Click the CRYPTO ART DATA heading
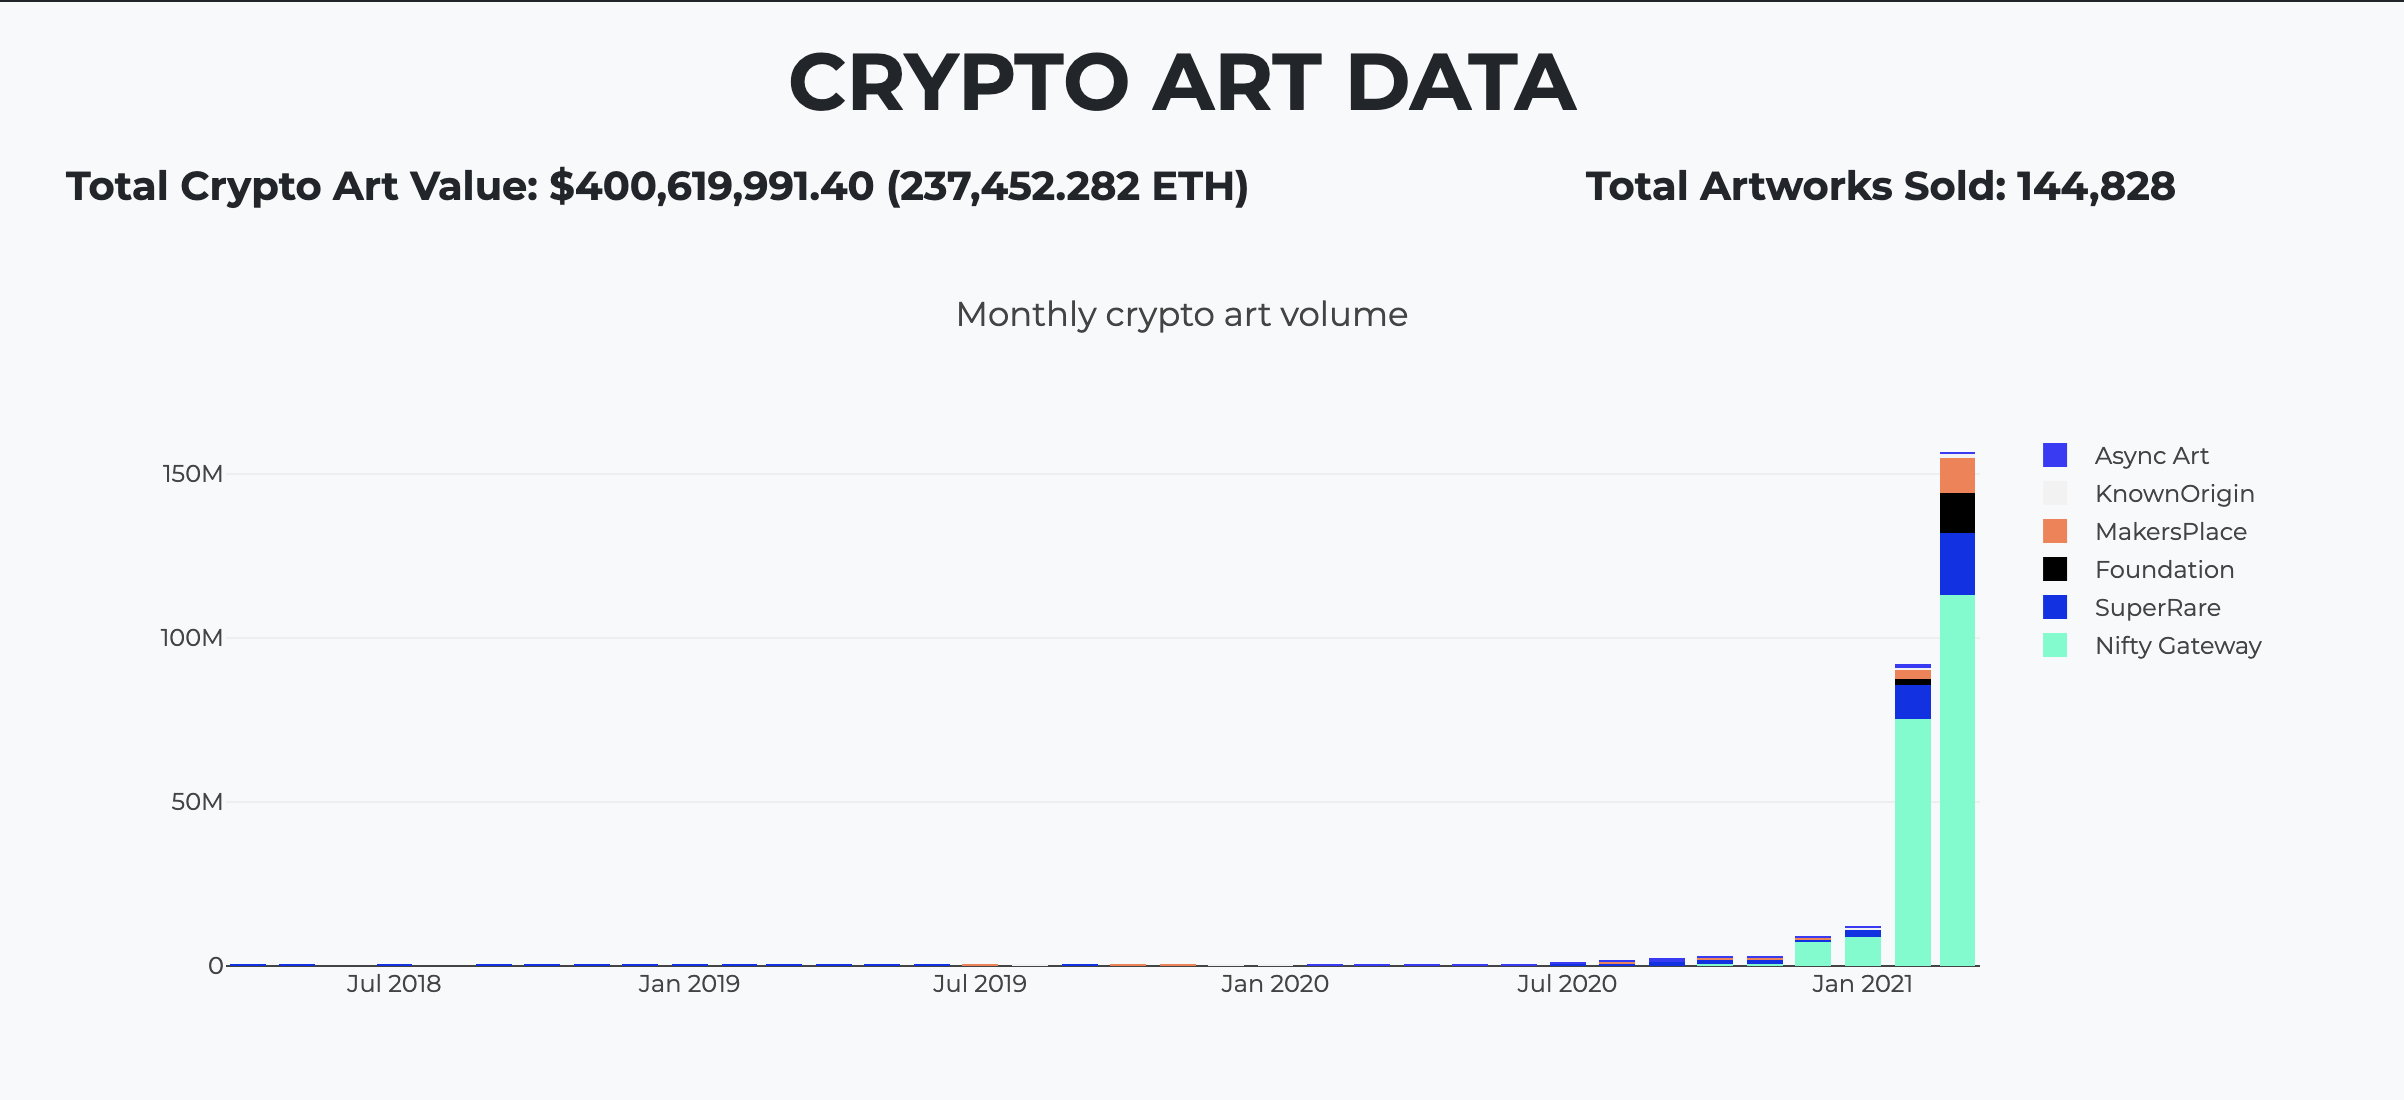 coord(1182,83)
